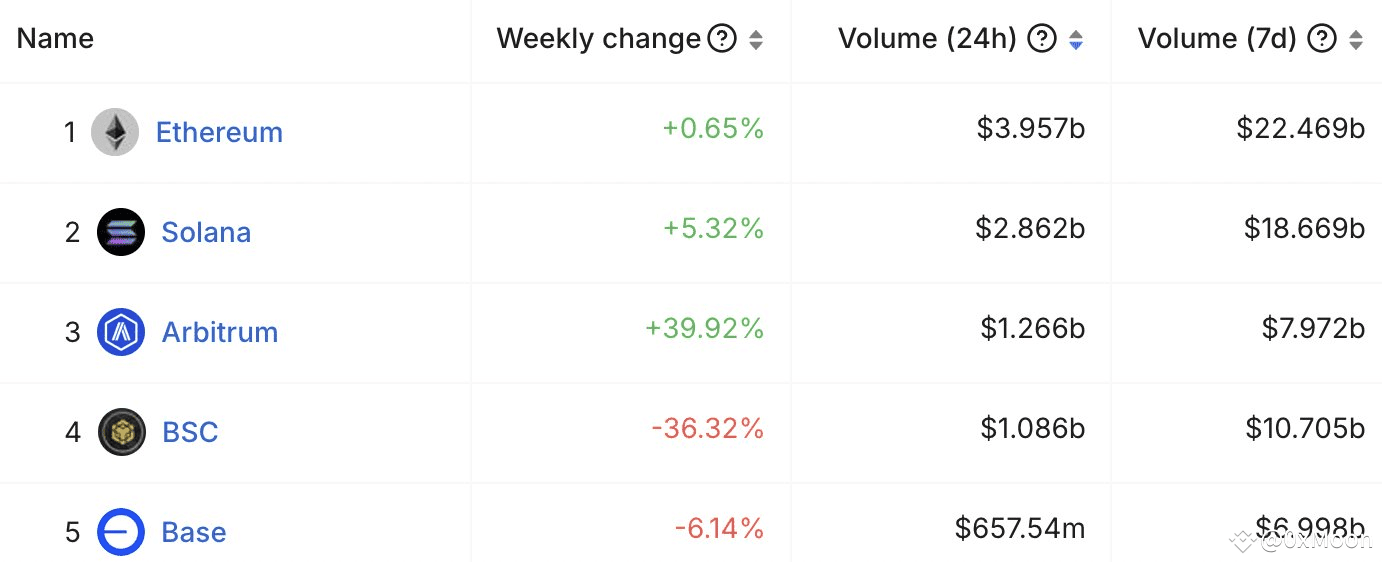Toggle Volume (24h) sort arrows
Image resolution: width=1382 pixels, height=562 pixels.
[x=1076, y=40]
